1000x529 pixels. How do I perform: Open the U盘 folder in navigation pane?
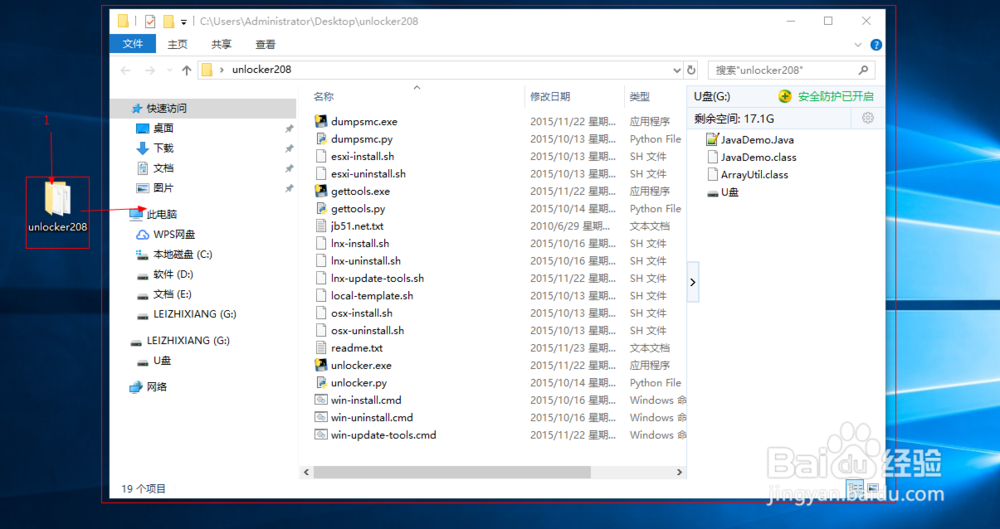coord(154,361)
